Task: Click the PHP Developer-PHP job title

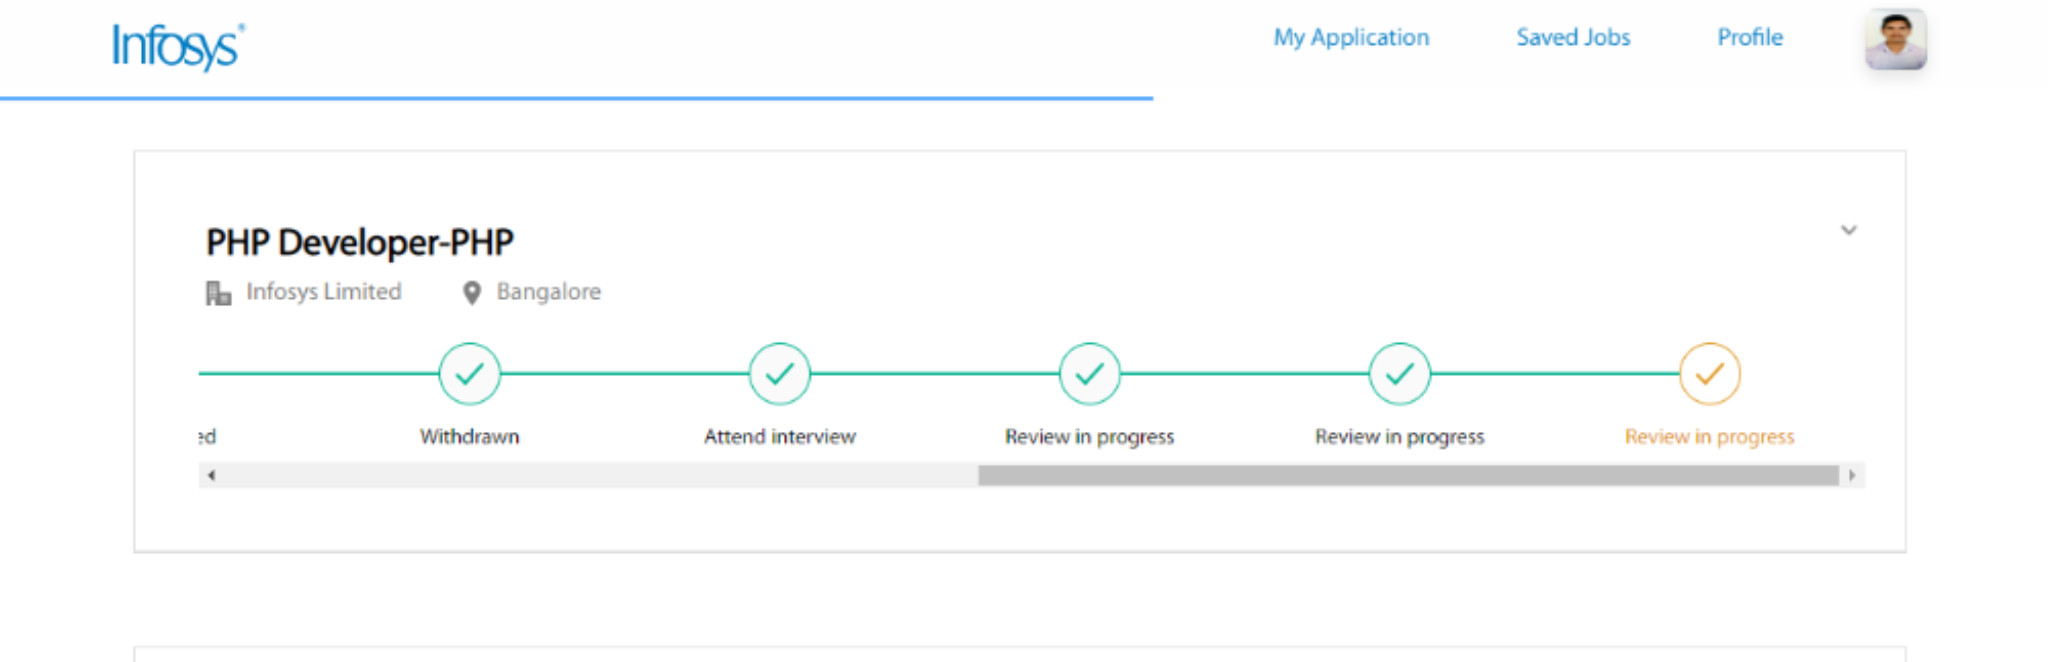Action: point(360,243)
